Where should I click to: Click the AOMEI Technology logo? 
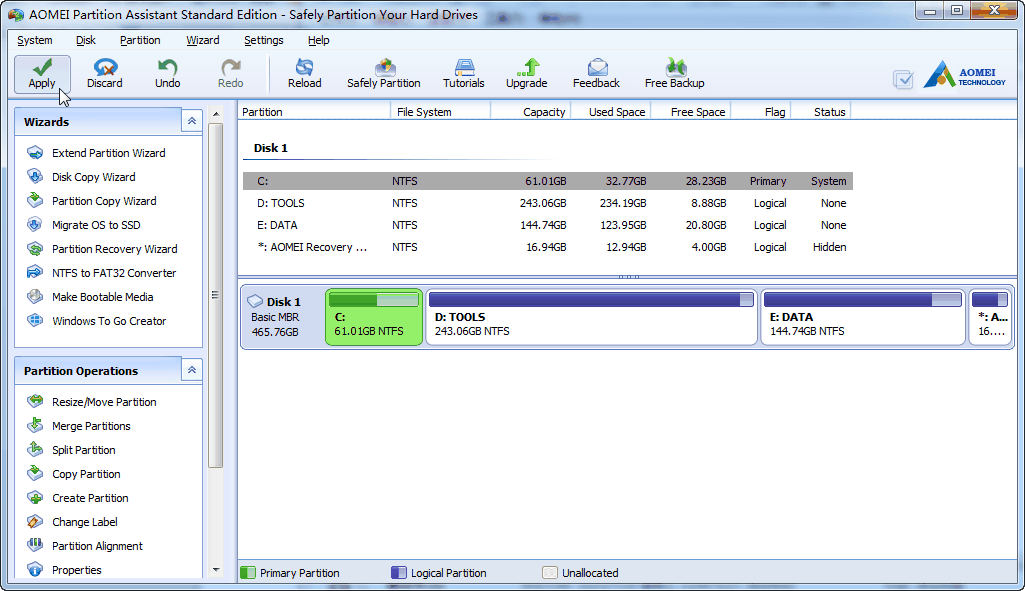tap(964, 75)
